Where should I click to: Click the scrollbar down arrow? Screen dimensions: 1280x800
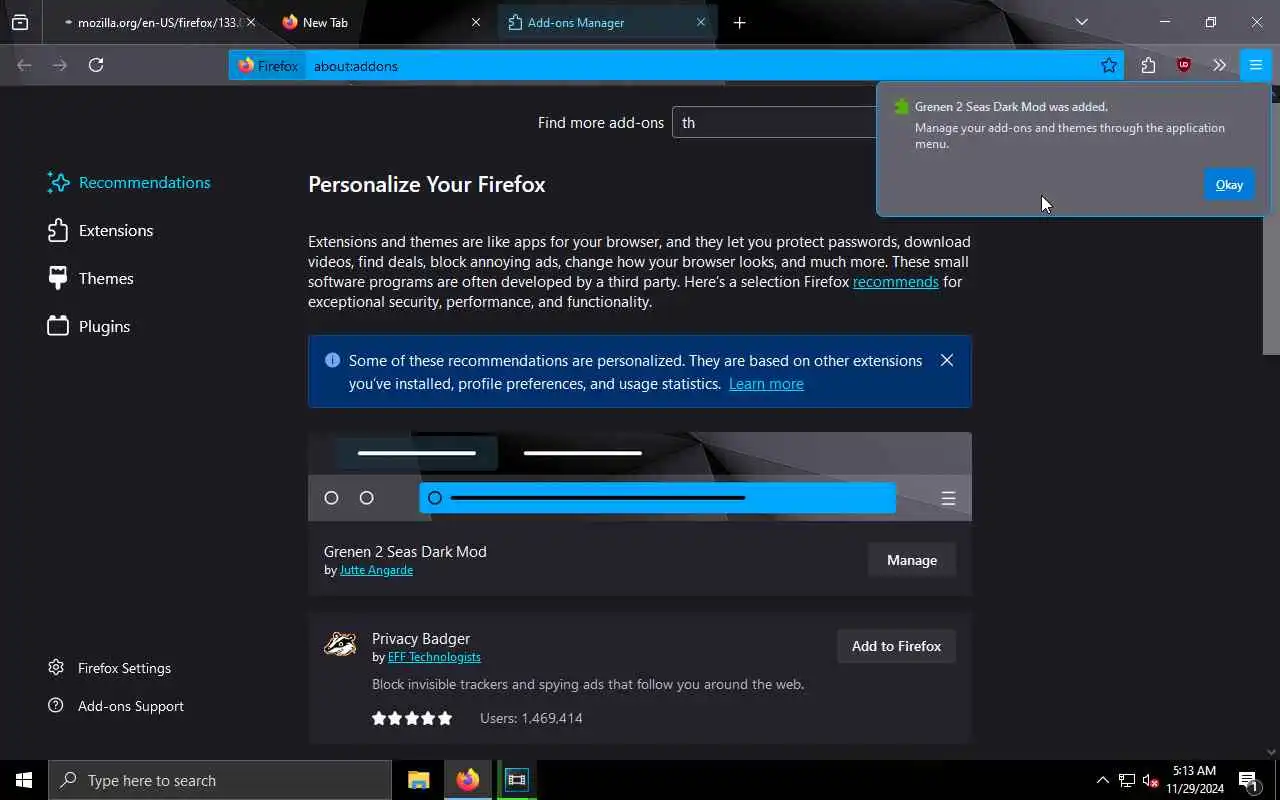tap(1271, 751)
